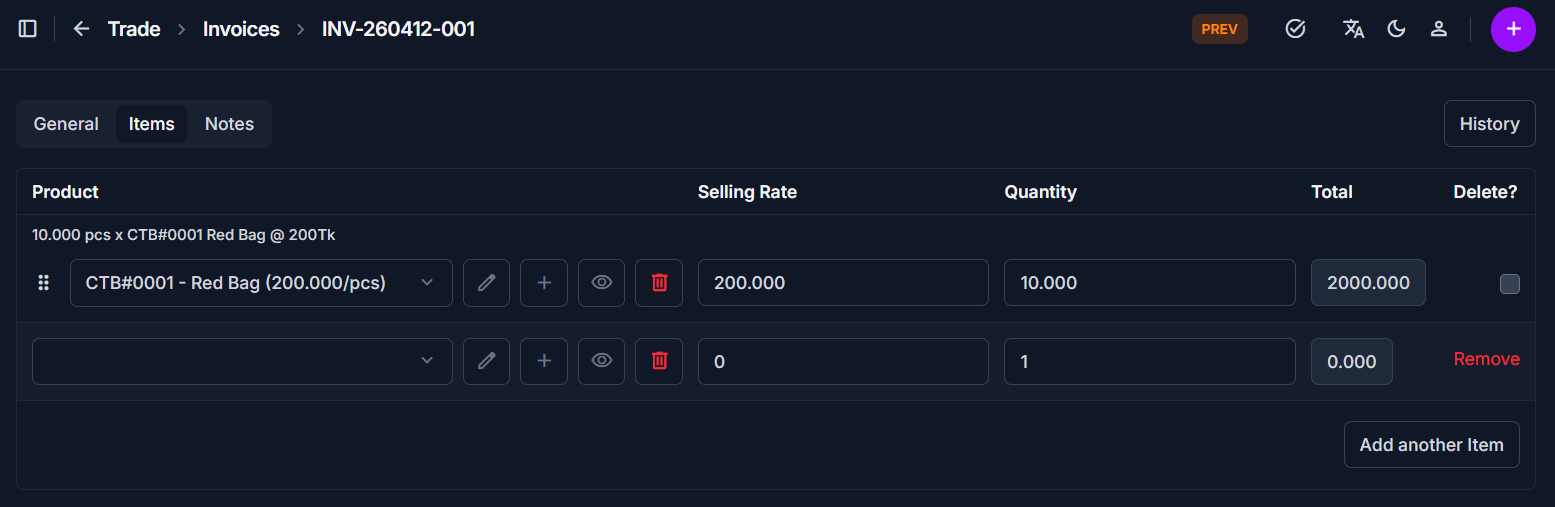The height and width of the screenshot is (507, 1555).
Task: View the empty row product with the eye icon
Action: pos(601,361)
